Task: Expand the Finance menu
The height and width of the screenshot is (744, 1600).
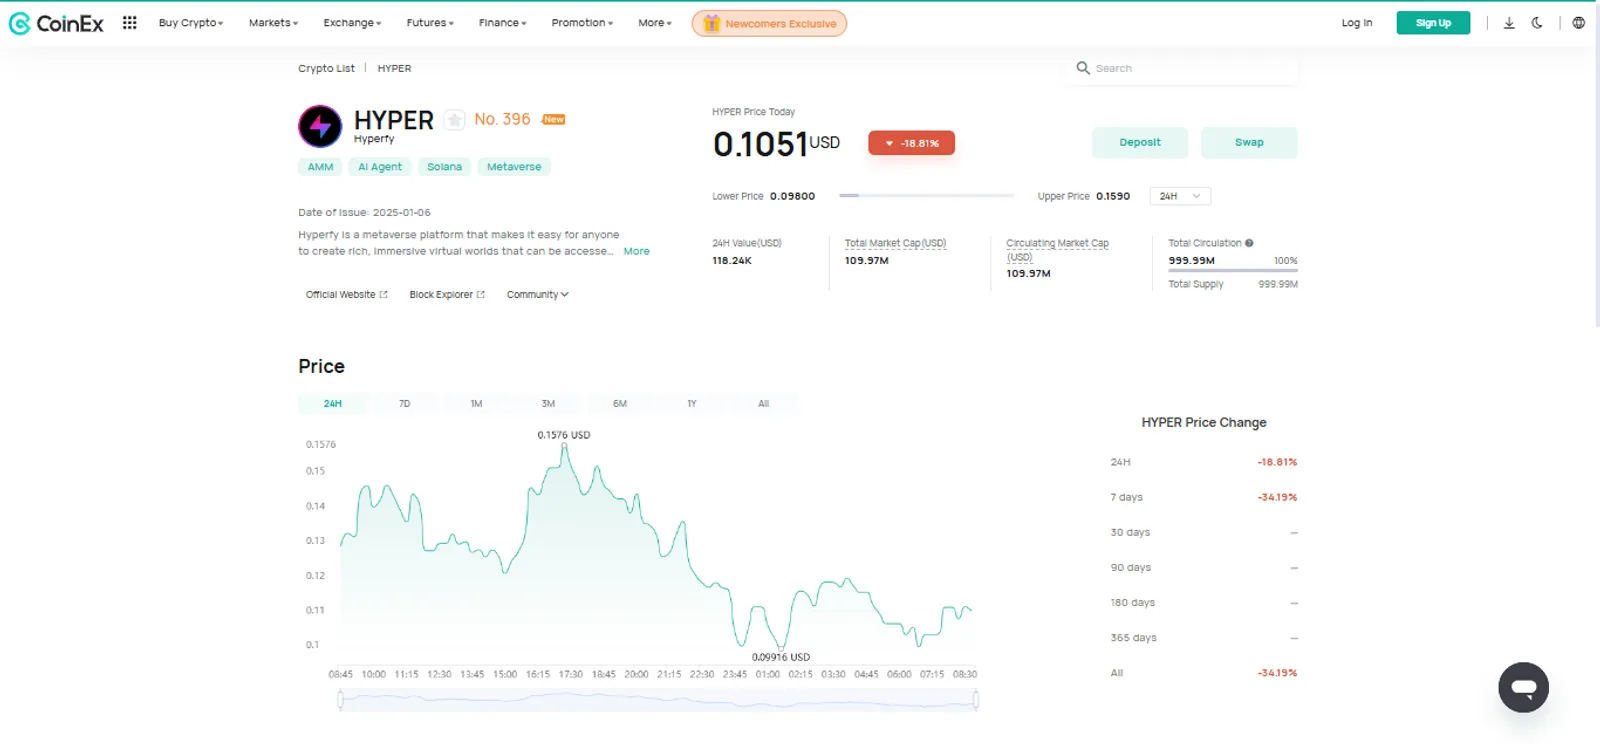Action: pos(502,23)
